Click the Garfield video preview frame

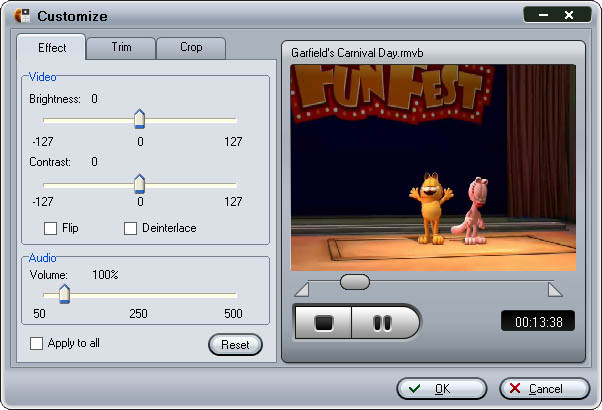coord(433,168)
